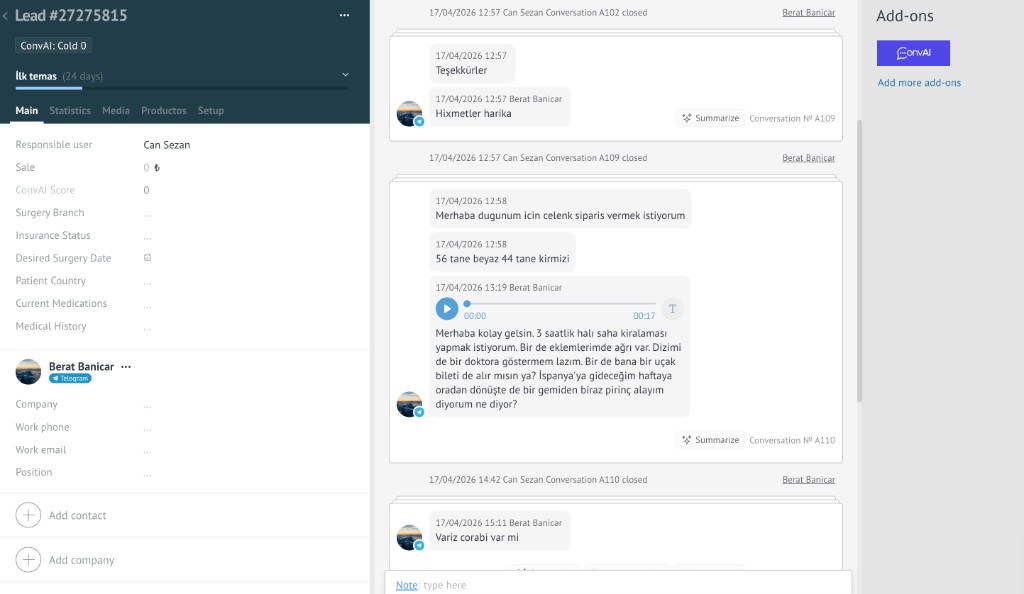The height and width of the screenshot is (594, 1024).
Task: Click Add more add-ons link
Action: (919, 83)
